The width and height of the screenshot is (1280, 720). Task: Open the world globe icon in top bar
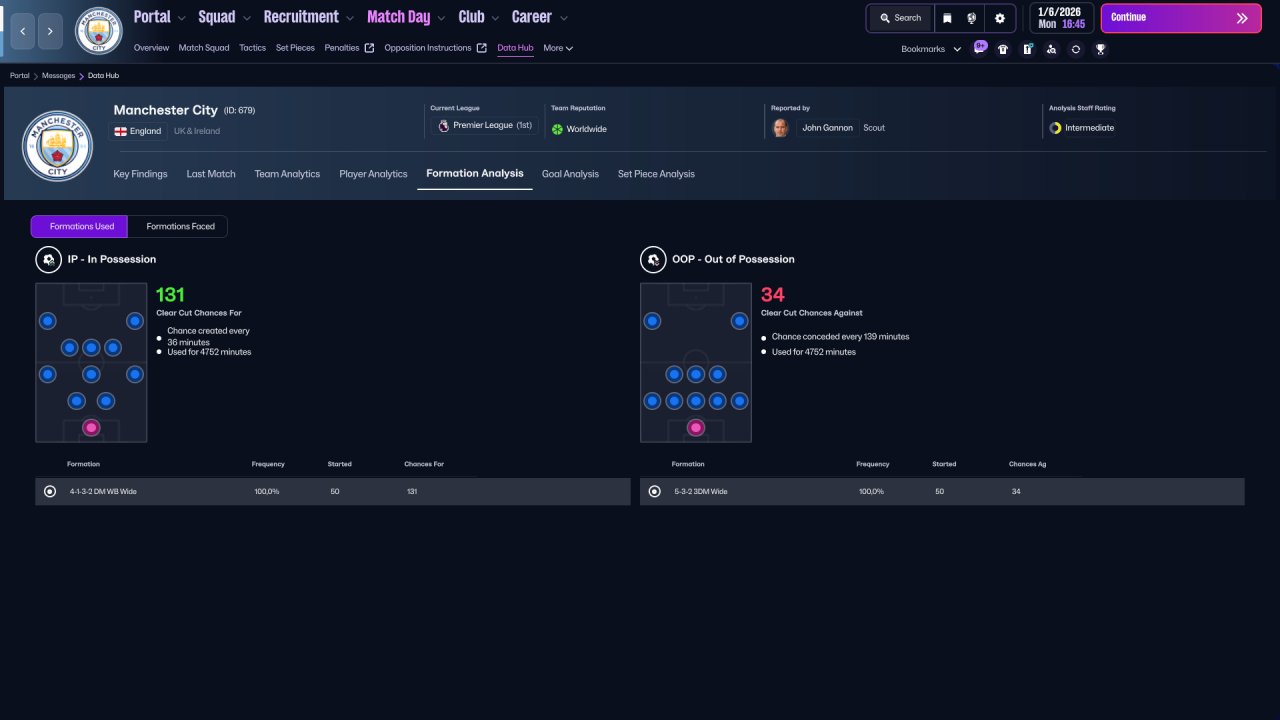(x=972, y=18)
